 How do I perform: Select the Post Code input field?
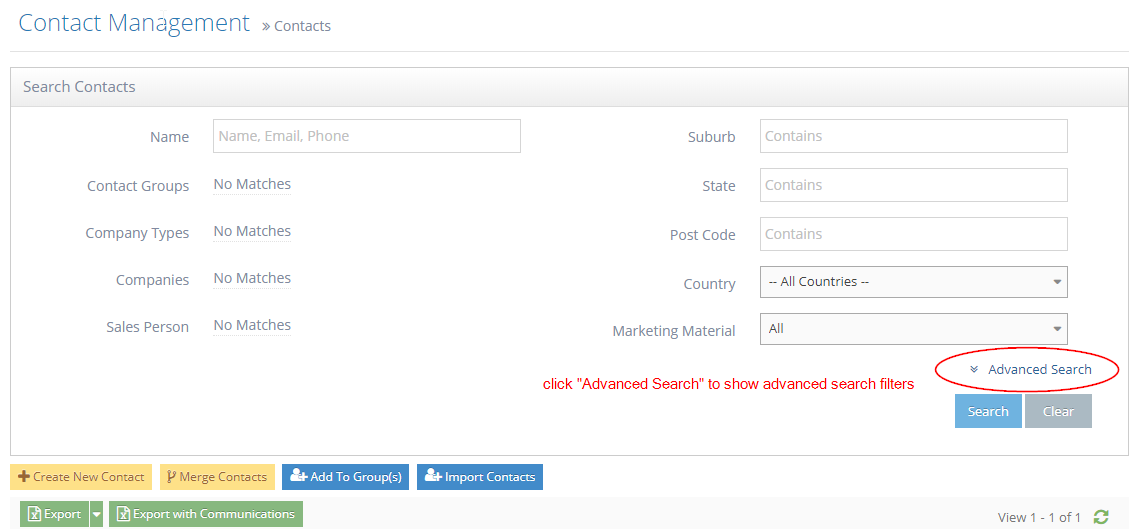(x=914, y=234)
